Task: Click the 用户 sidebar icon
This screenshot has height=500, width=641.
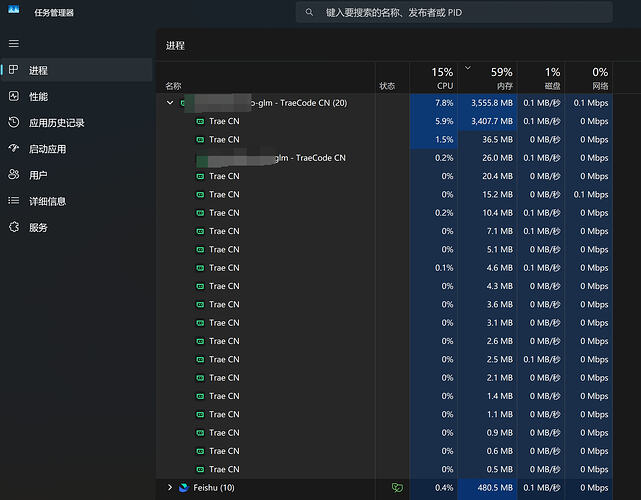Action: (13, 175)
